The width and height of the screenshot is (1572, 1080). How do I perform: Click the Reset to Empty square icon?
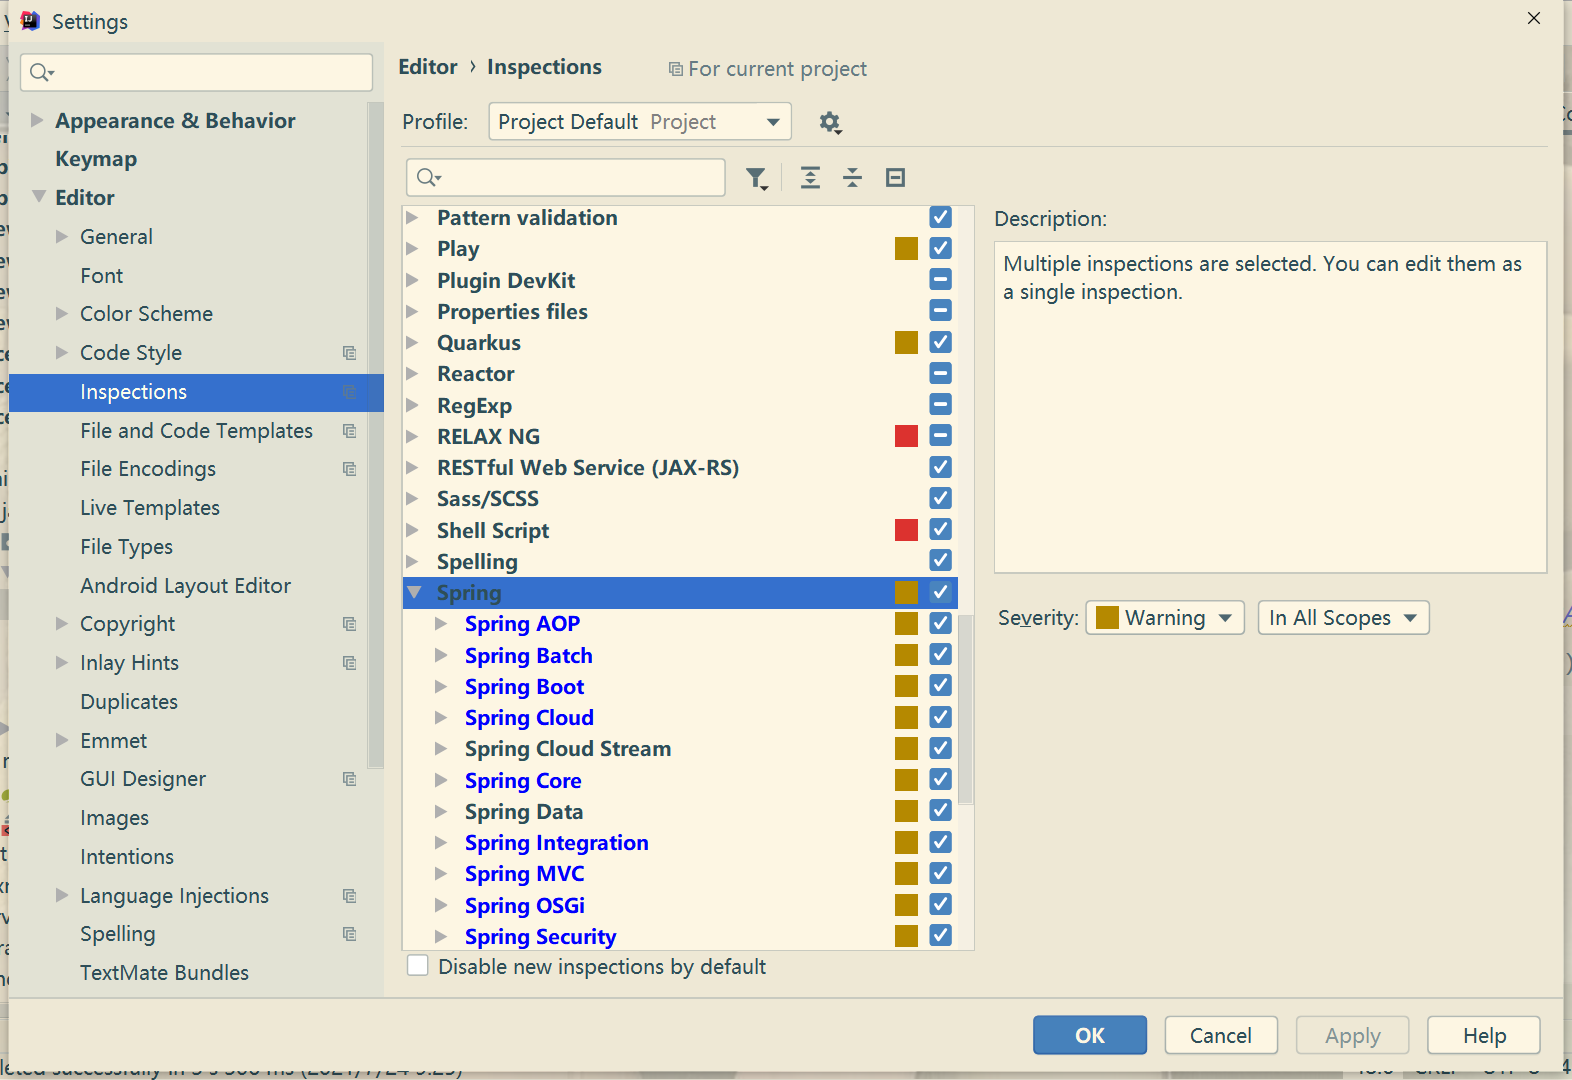(x=895, y=178)
